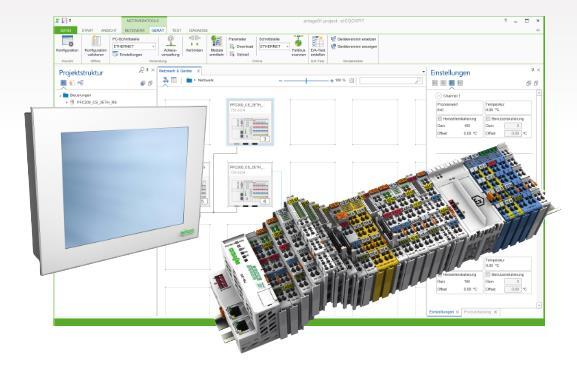Switch to the GERÄT ribbon tab
Viewport: 577px width, 367px height.
tap(157, 31)
